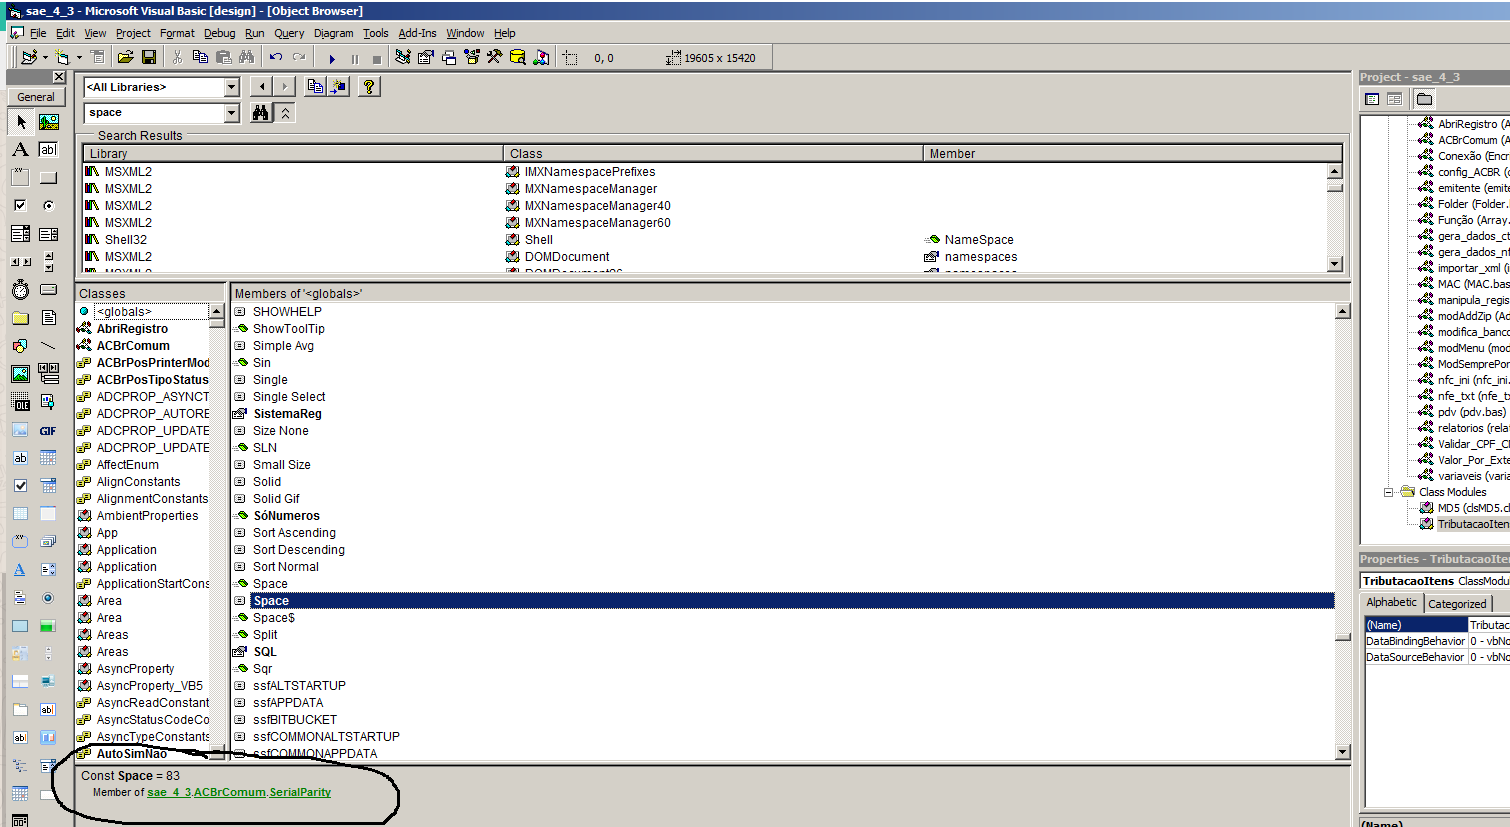The image size is (1510, 827).
Task: Open the Add-Ins menu
Action: [x=417, y=33]
